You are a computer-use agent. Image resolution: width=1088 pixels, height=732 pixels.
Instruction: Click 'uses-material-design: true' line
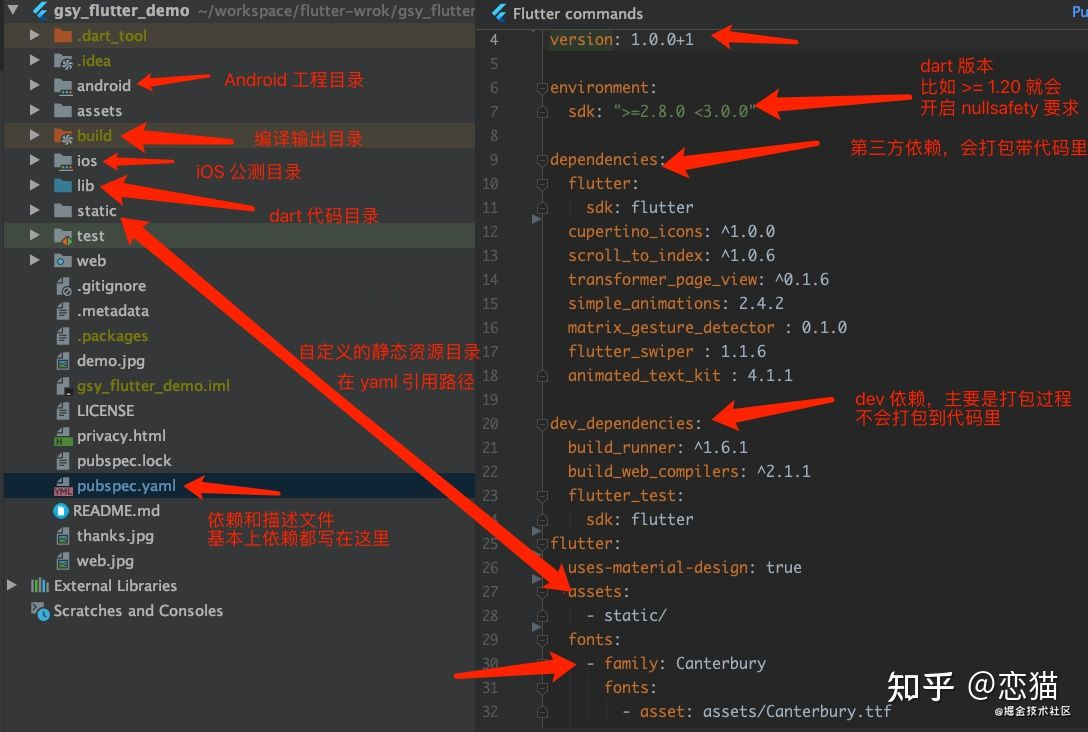coord(684,568)
